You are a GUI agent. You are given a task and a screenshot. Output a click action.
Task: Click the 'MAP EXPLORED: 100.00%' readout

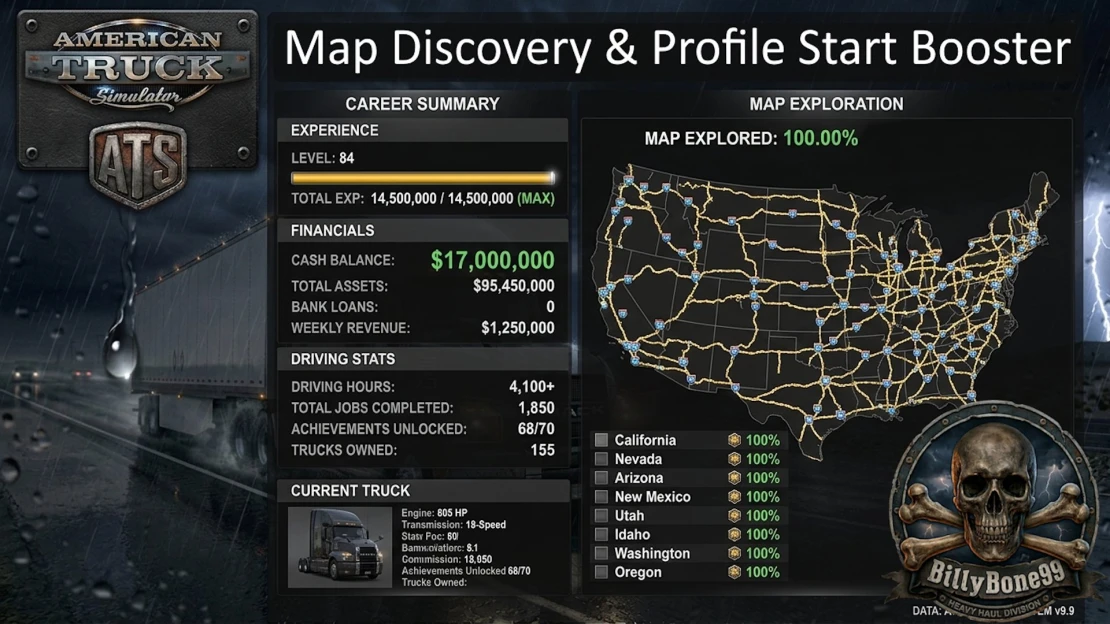[x=751, y=138]
